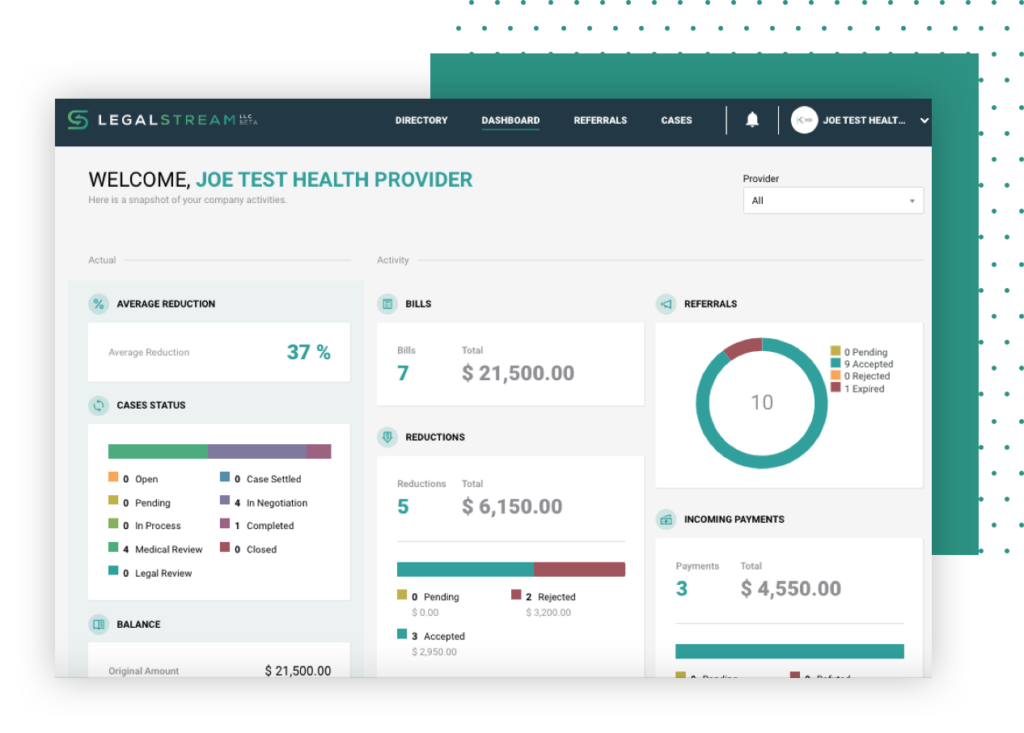The height and width of the screenshot is (733, 1024).
Task: Open the notifications bell
Action: point(752,120)
